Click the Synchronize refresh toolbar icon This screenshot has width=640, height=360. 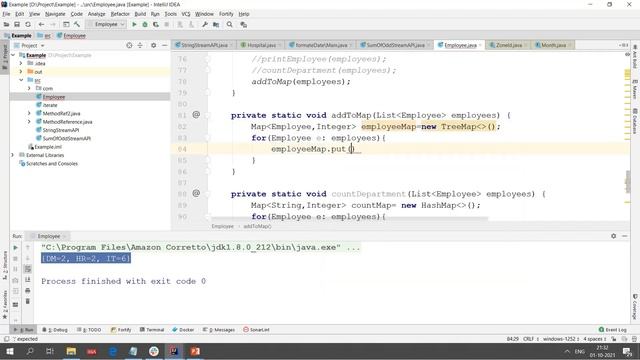pos(28,24)
